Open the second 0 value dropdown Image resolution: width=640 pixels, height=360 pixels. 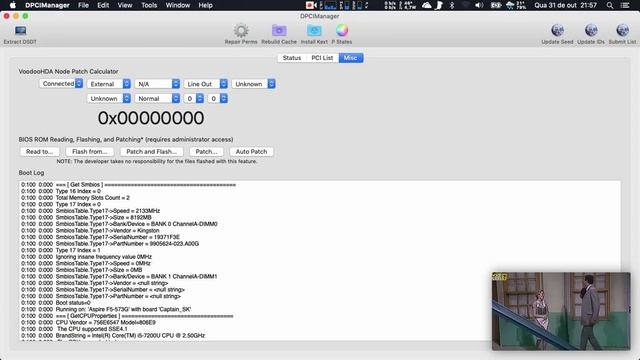pyautogui.click(x=217, y=98)
